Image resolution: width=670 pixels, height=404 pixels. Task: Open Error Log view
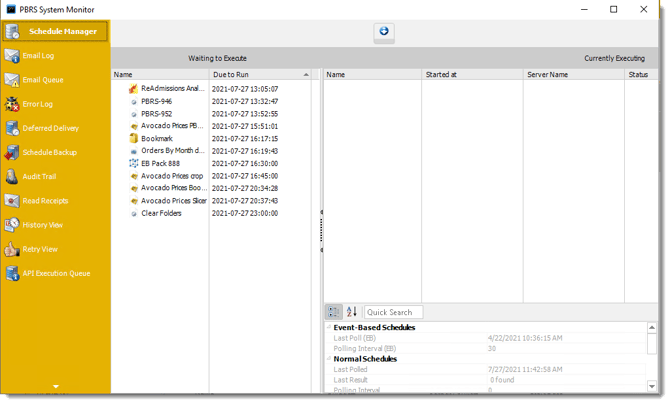point(38,104)
